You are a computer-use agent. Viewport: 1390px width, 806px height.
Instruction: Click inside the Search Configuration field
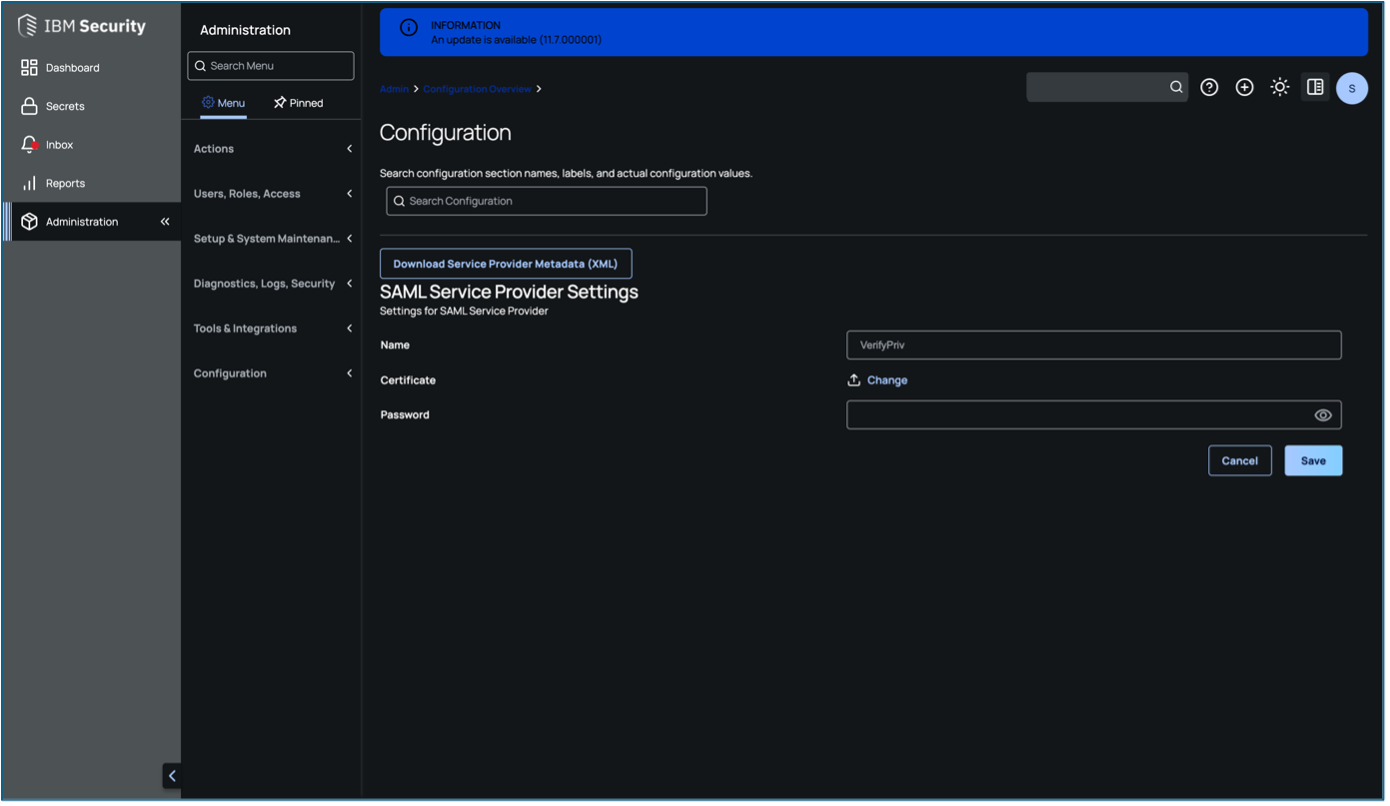(546, 200)
